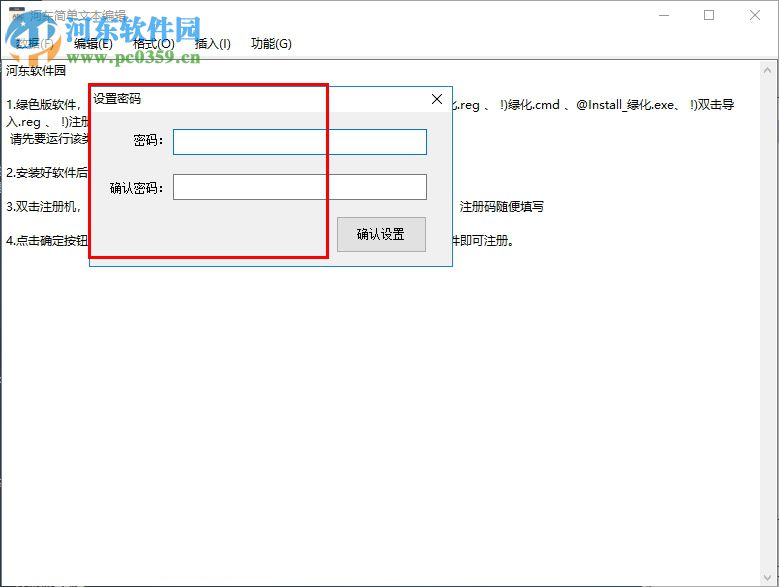The height and width of the screenshot is (587, 779).
Task: Click the scrollbar up arrow
Action: click(767, 71)
